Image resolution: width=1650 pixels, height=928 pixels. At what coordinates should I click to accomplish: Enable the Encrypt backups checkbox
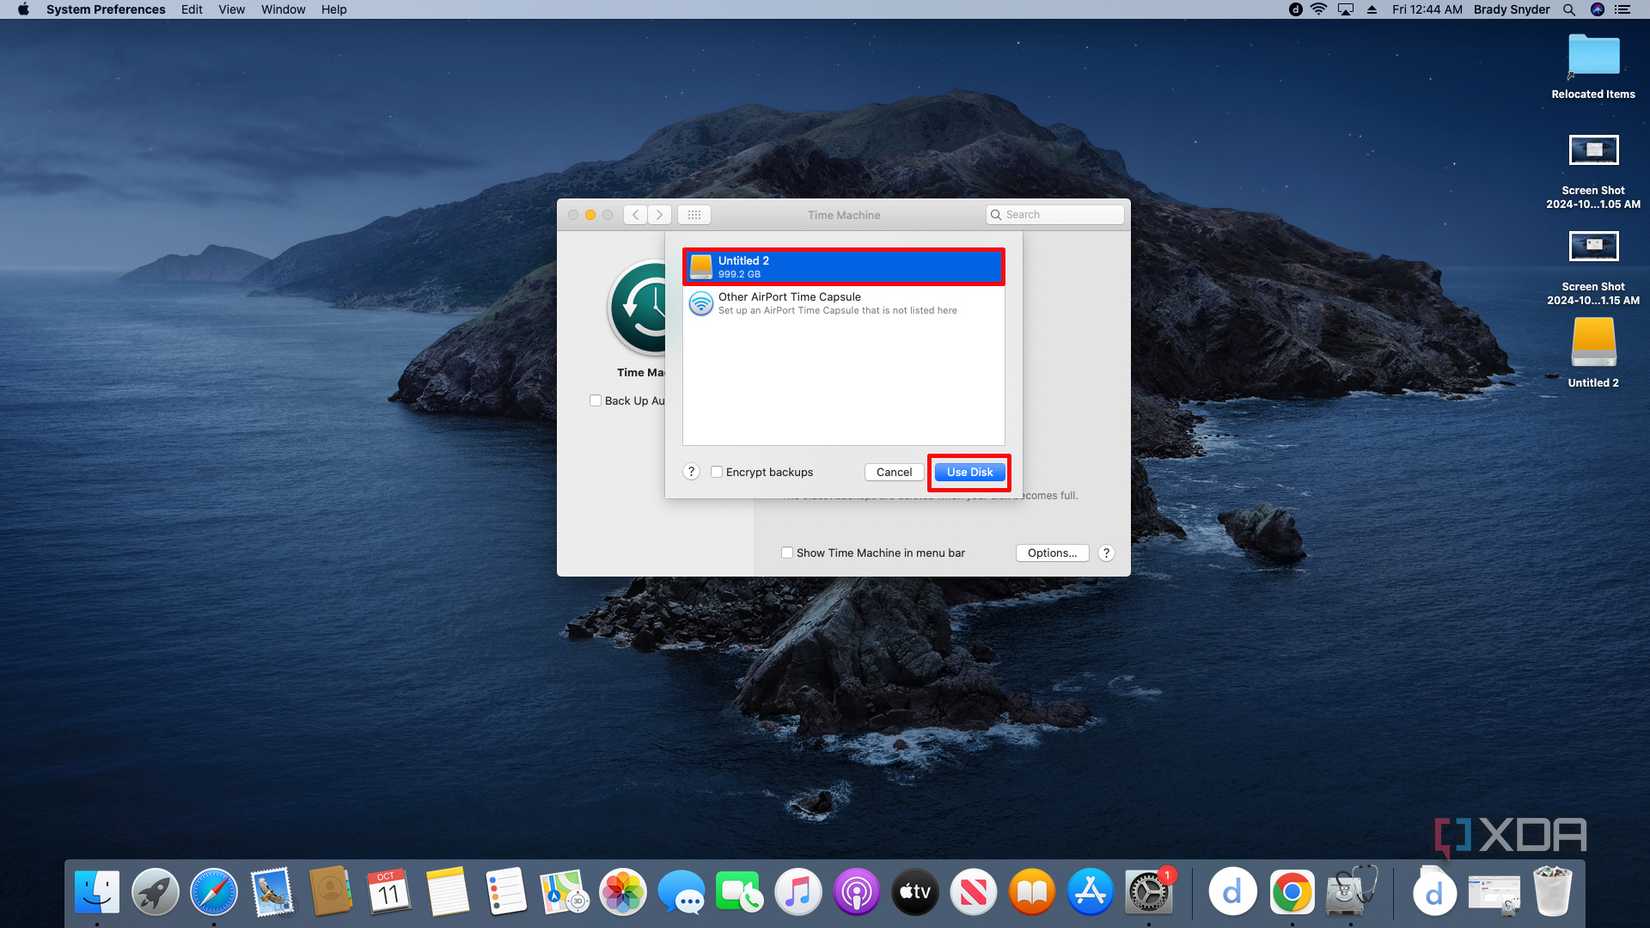click(716, 472)
